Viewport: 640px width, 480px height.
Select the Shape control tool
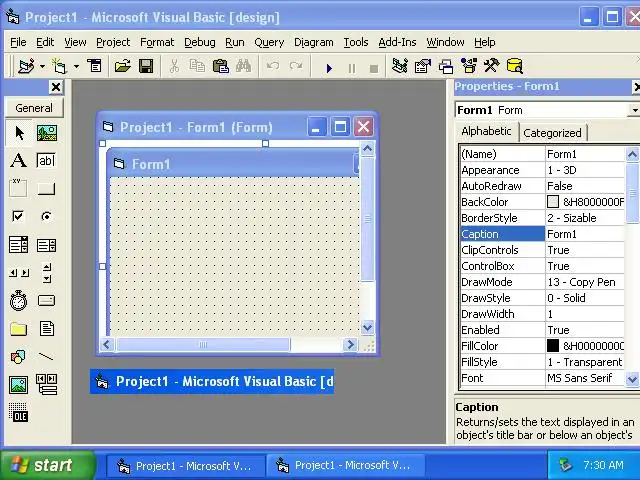19,357
